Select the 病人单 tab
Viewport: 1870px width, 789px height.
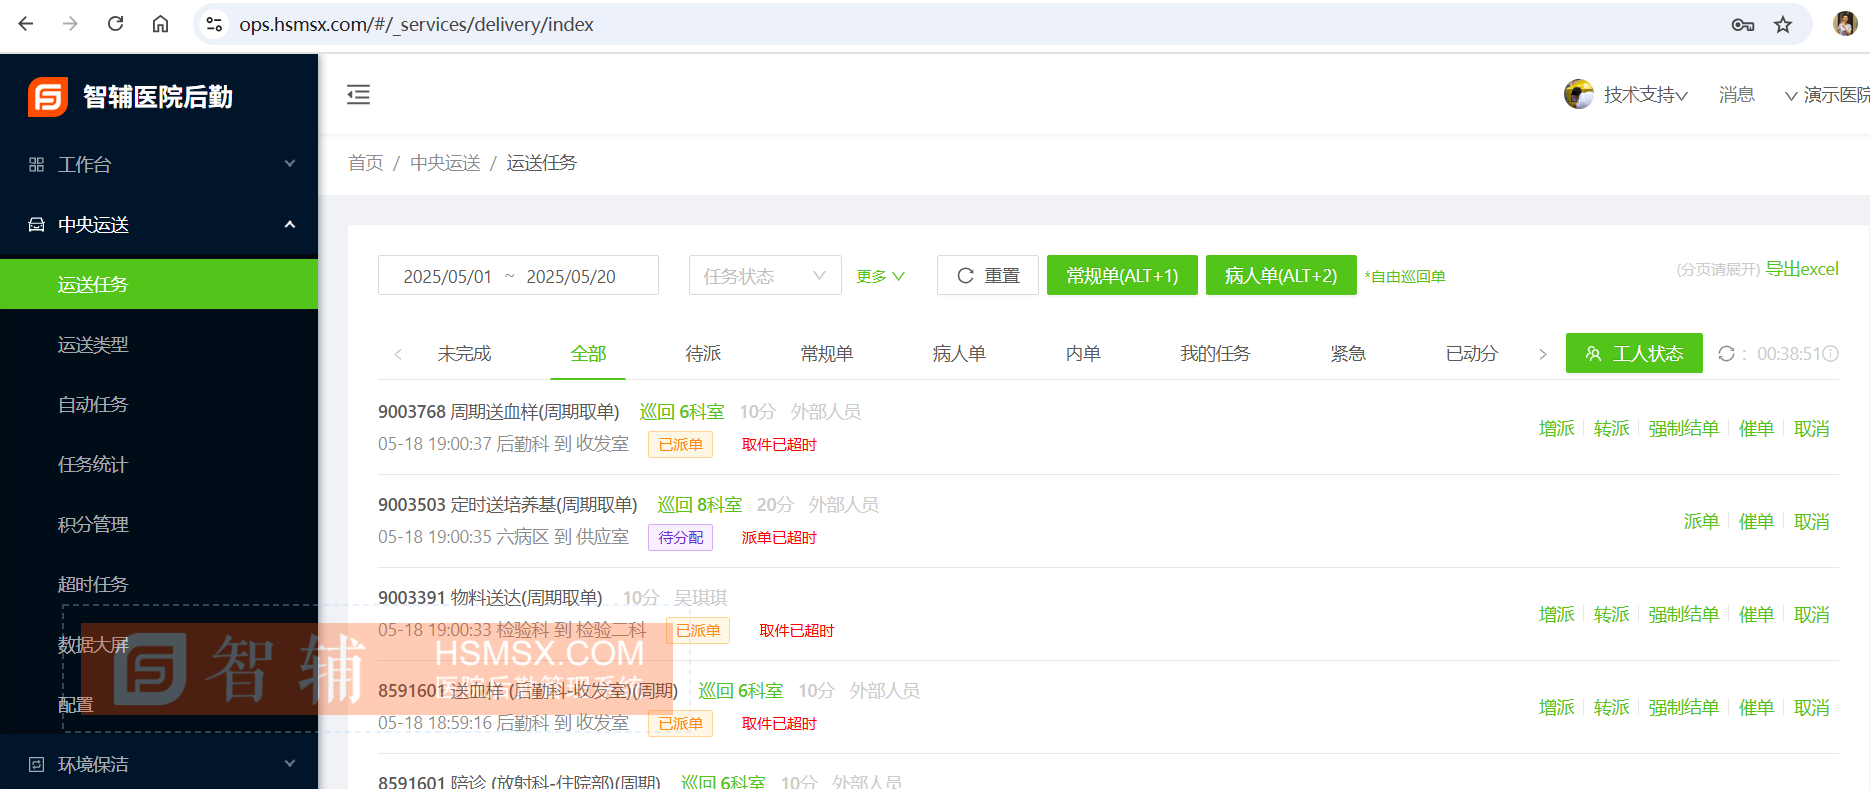tap(958, 354)
